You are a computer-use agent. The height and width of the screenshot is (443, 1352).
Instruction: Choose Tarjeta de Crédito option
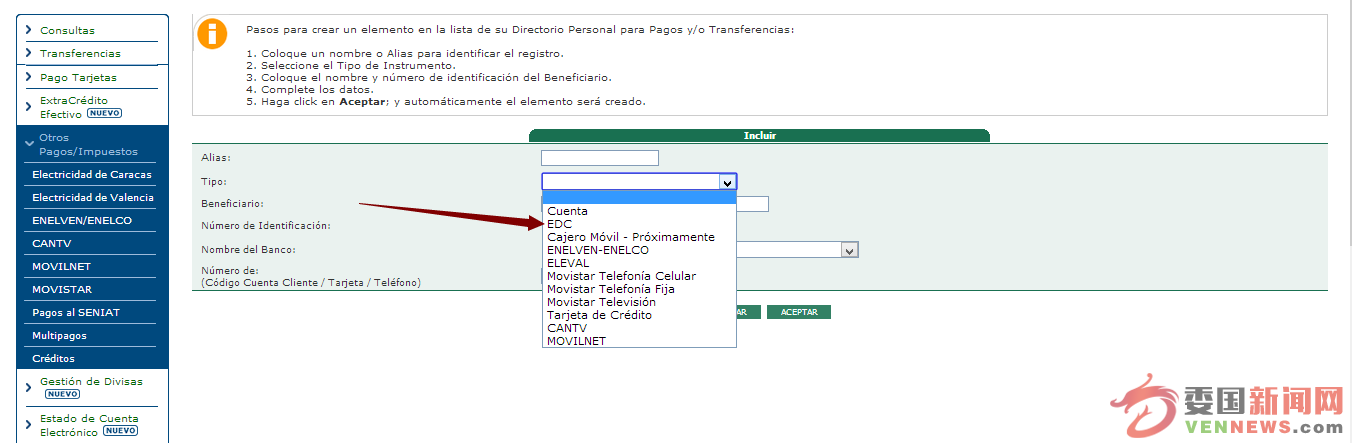pos(599,315)
